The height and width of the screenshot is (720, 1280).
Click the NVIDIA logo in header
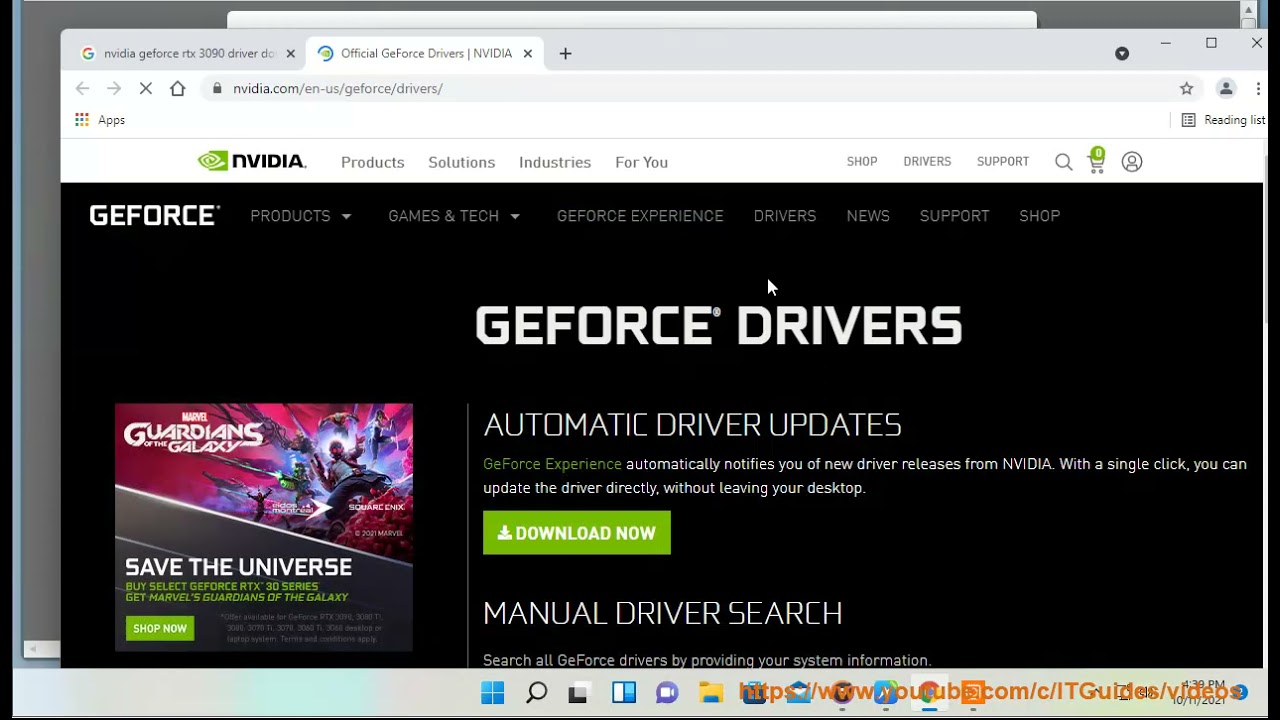click(x=252, y=161)
